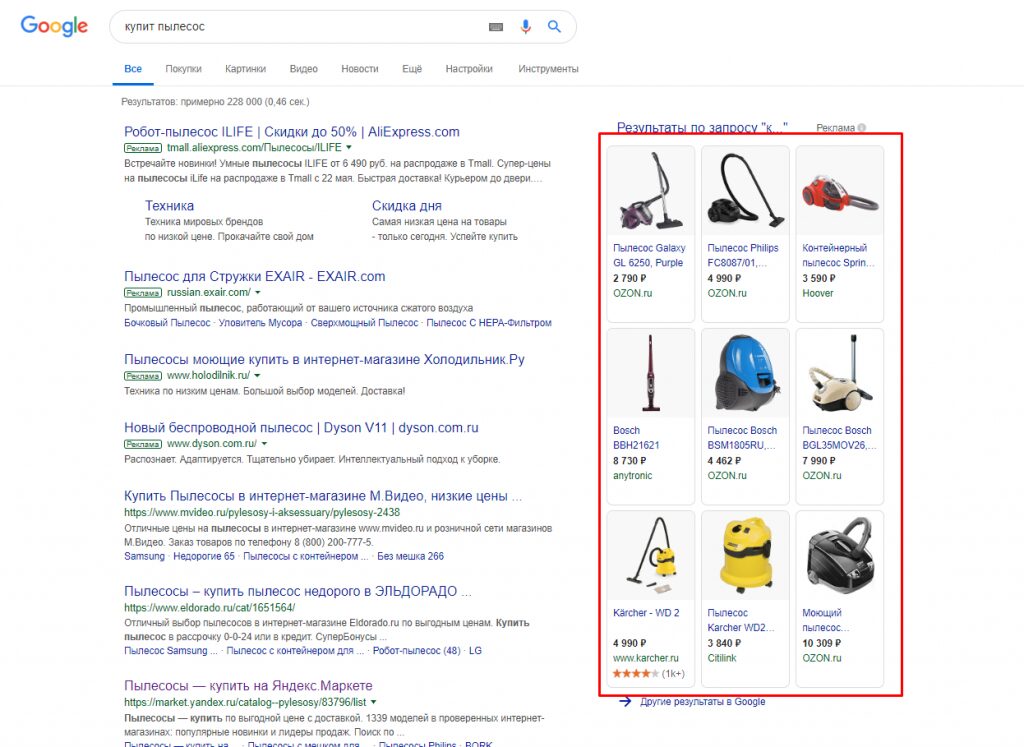Open the on-screen keyboard icon
This screenshot has height=747, width=1024.
[495, 27]
